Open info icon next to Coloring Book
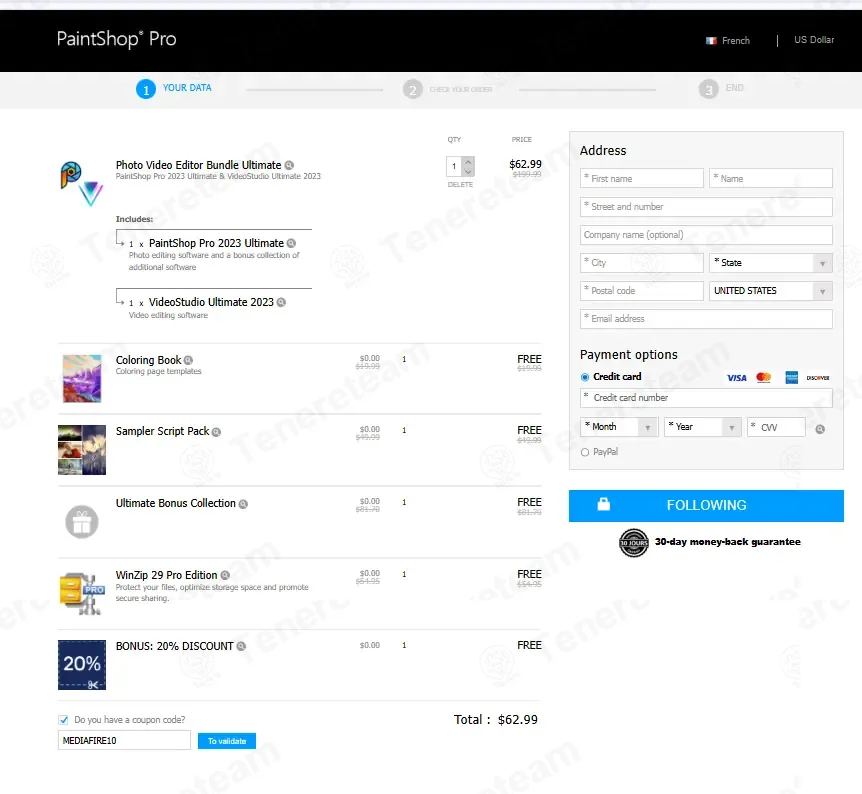This screenshot has width=862, height=794. [x=188, y=360]
